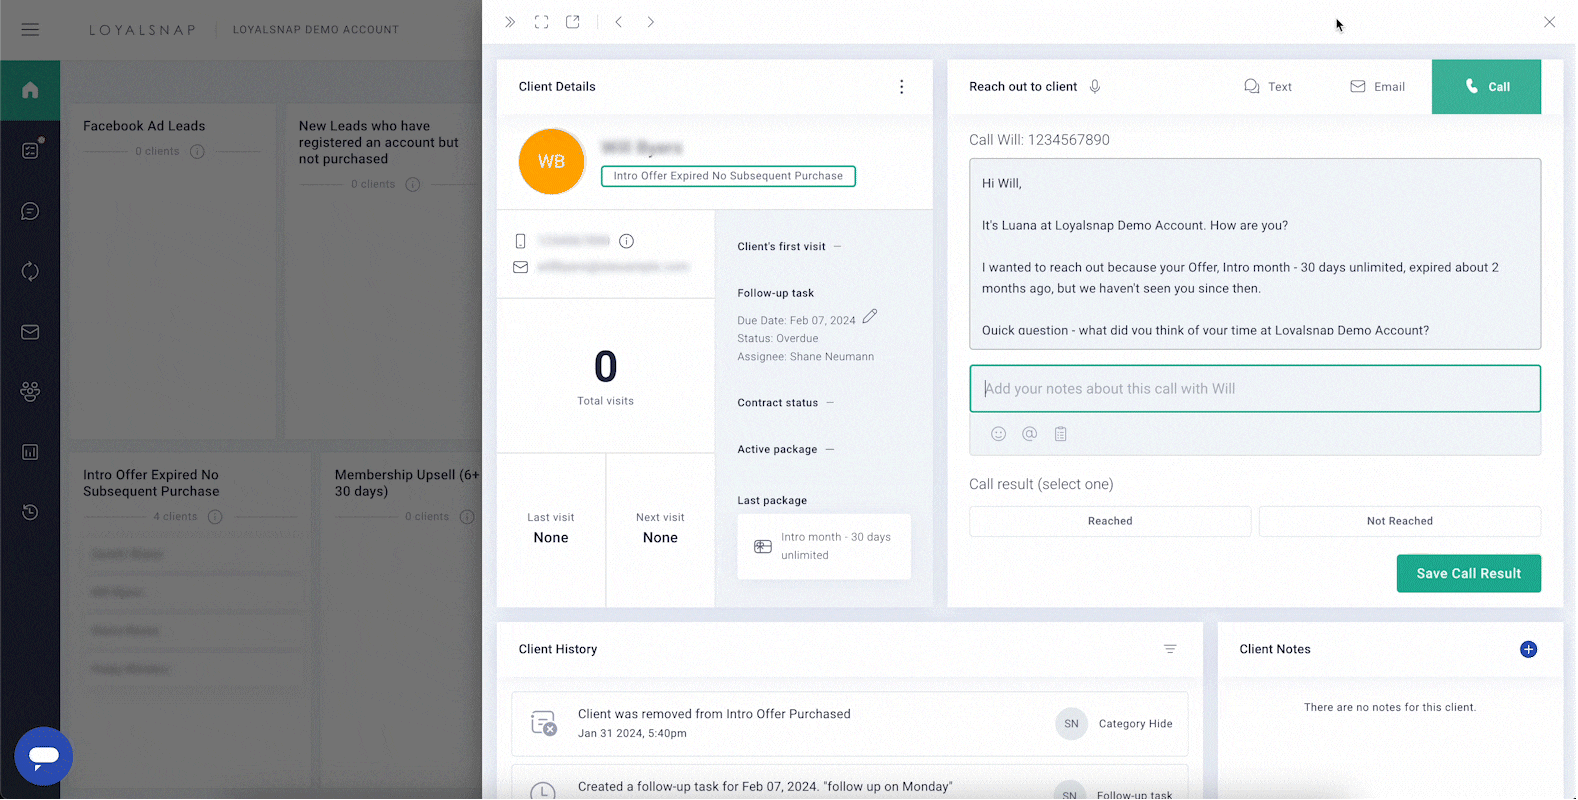This screenshot has height=800, width=1578.
Task: Open the Client History filter icon
Action: (x=1170, y=650)
